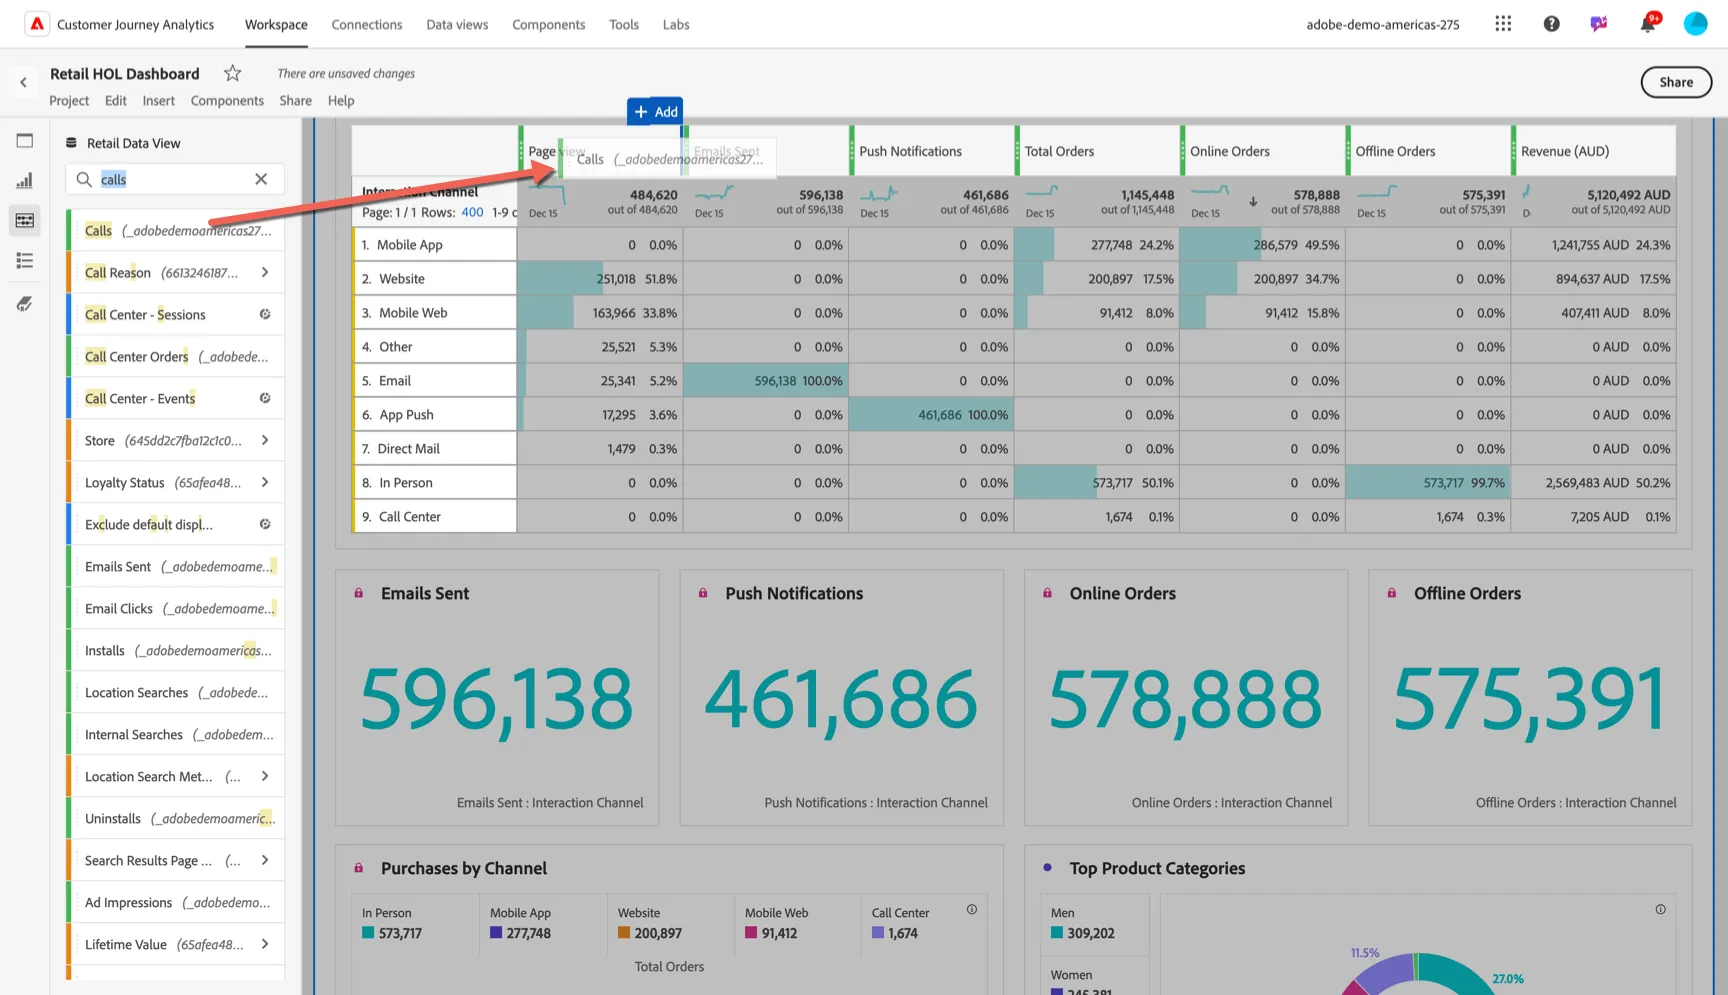1728x995 pixels.
Task: Select the Online Orders column header
Action: point(1229,151)
